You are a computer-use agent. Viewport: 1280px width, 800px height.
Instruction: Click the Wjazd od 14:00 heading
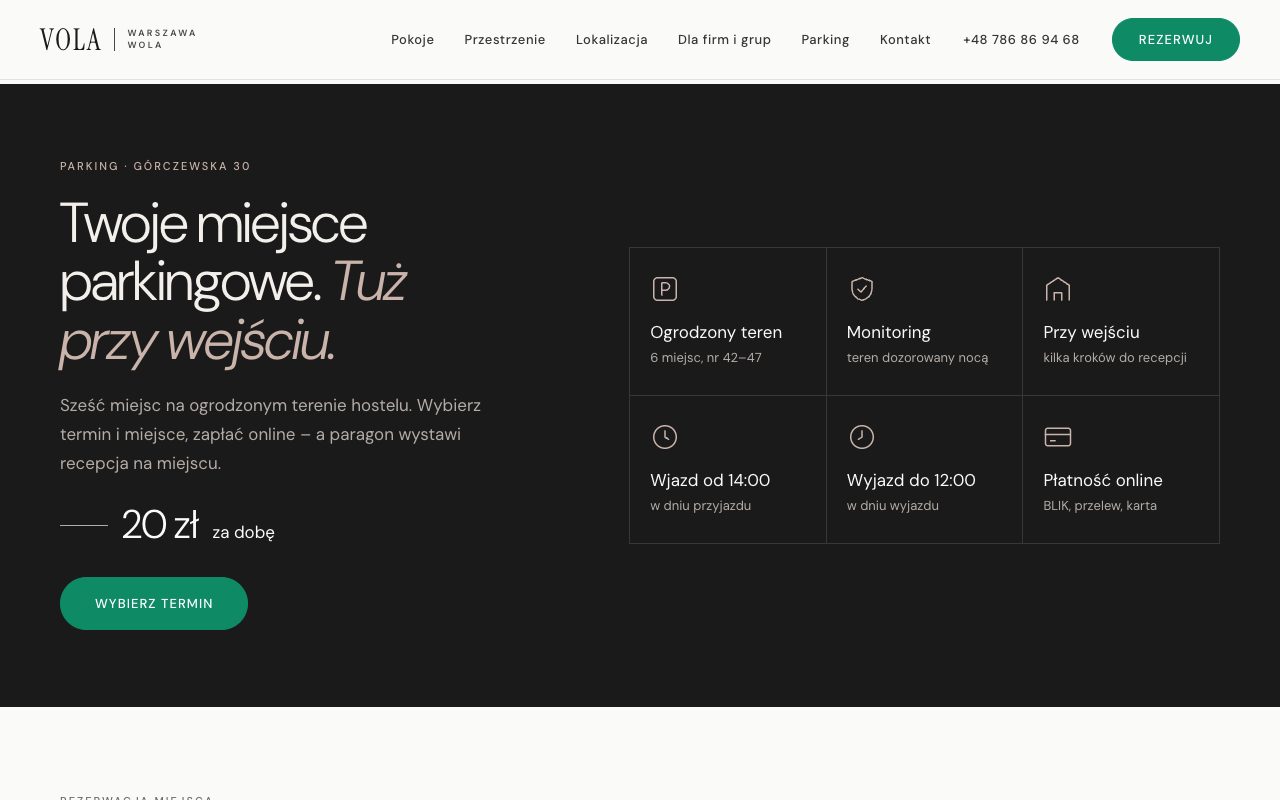710,480
